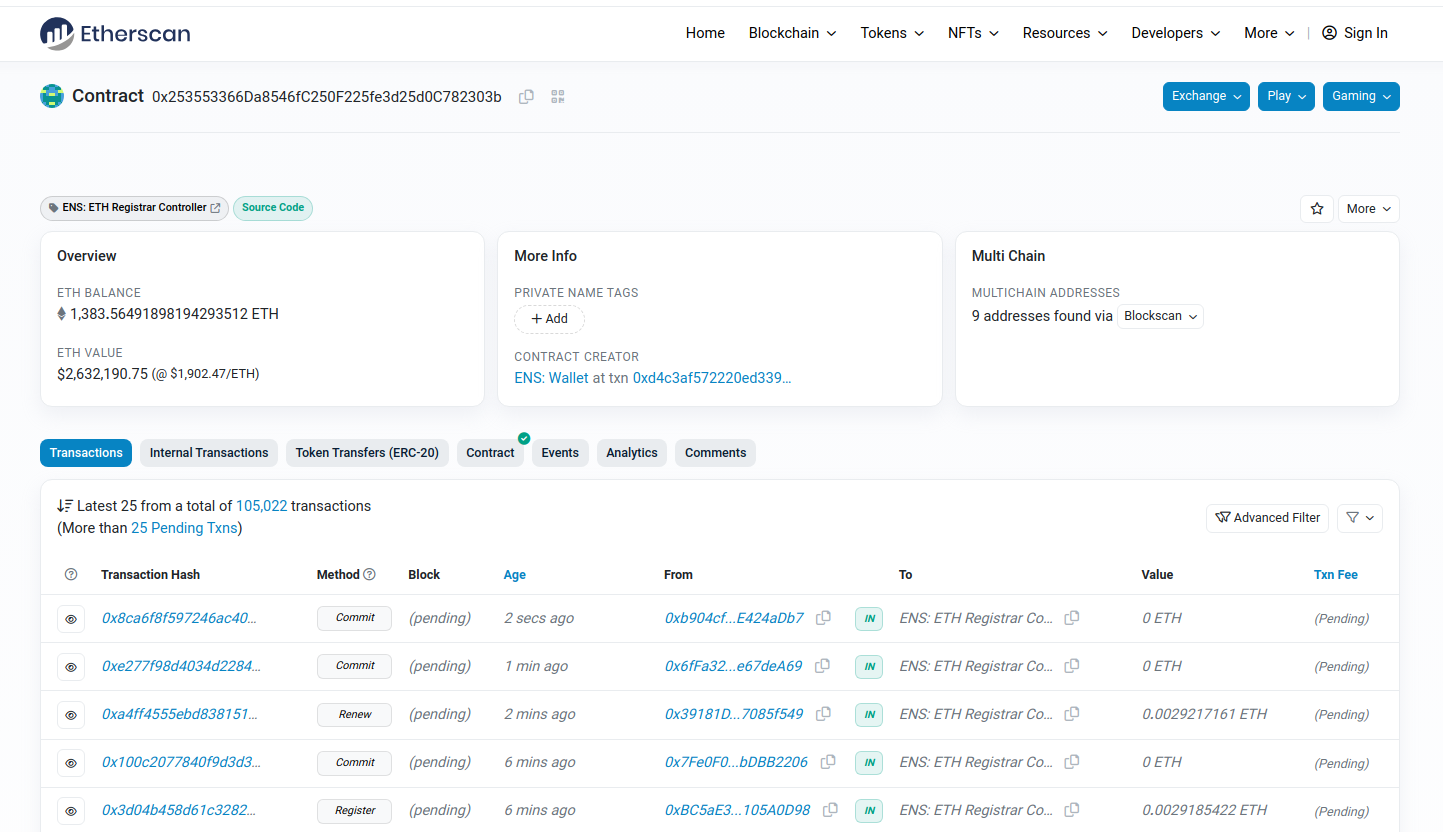
Task: Expand the Resources menu
Action: pos(1065,33)
